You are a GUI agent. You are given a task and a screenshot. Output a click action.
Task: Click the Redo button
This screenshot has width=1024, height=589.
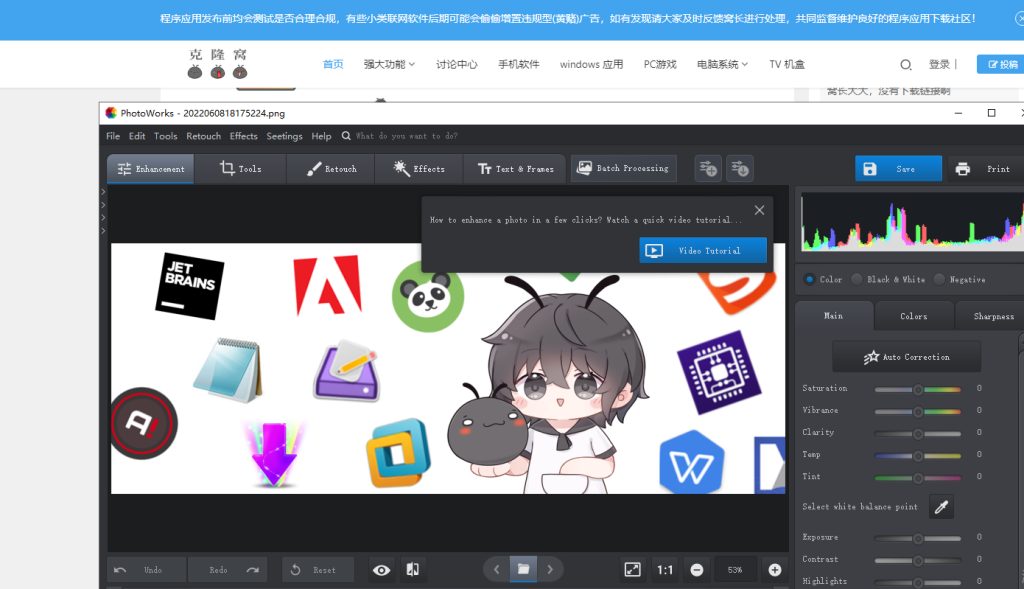[227, 570]
